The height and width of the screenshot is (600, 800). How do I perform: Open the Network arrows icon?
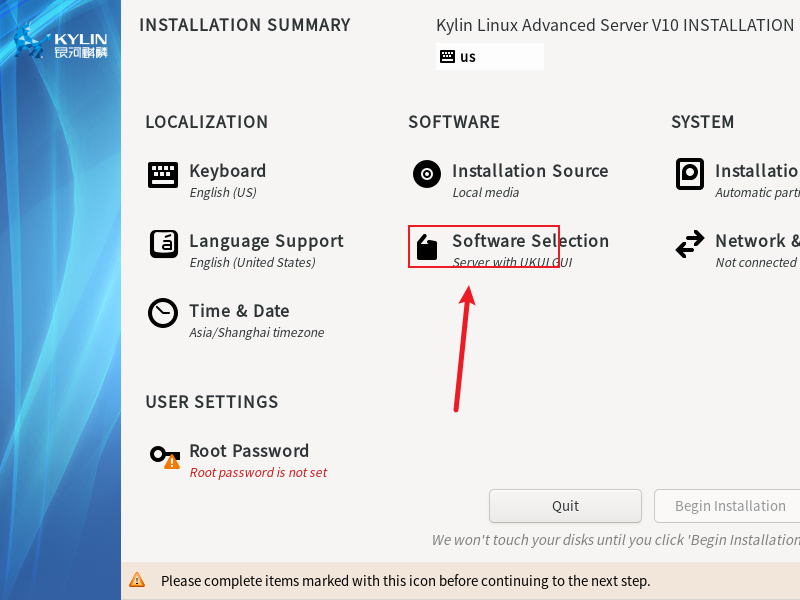click(690, 244)
